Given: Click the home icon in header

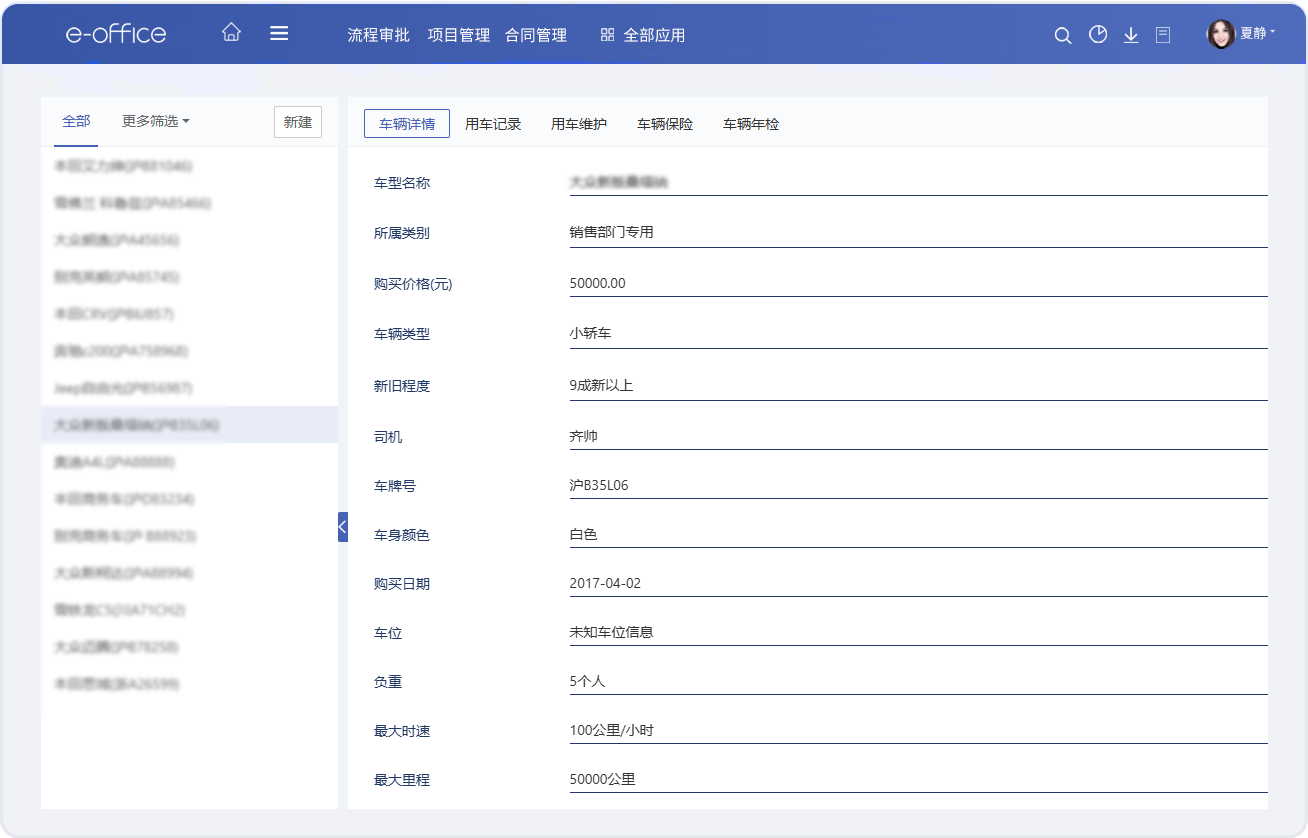Looking at the screenshot, I should [x=231, y=33].
